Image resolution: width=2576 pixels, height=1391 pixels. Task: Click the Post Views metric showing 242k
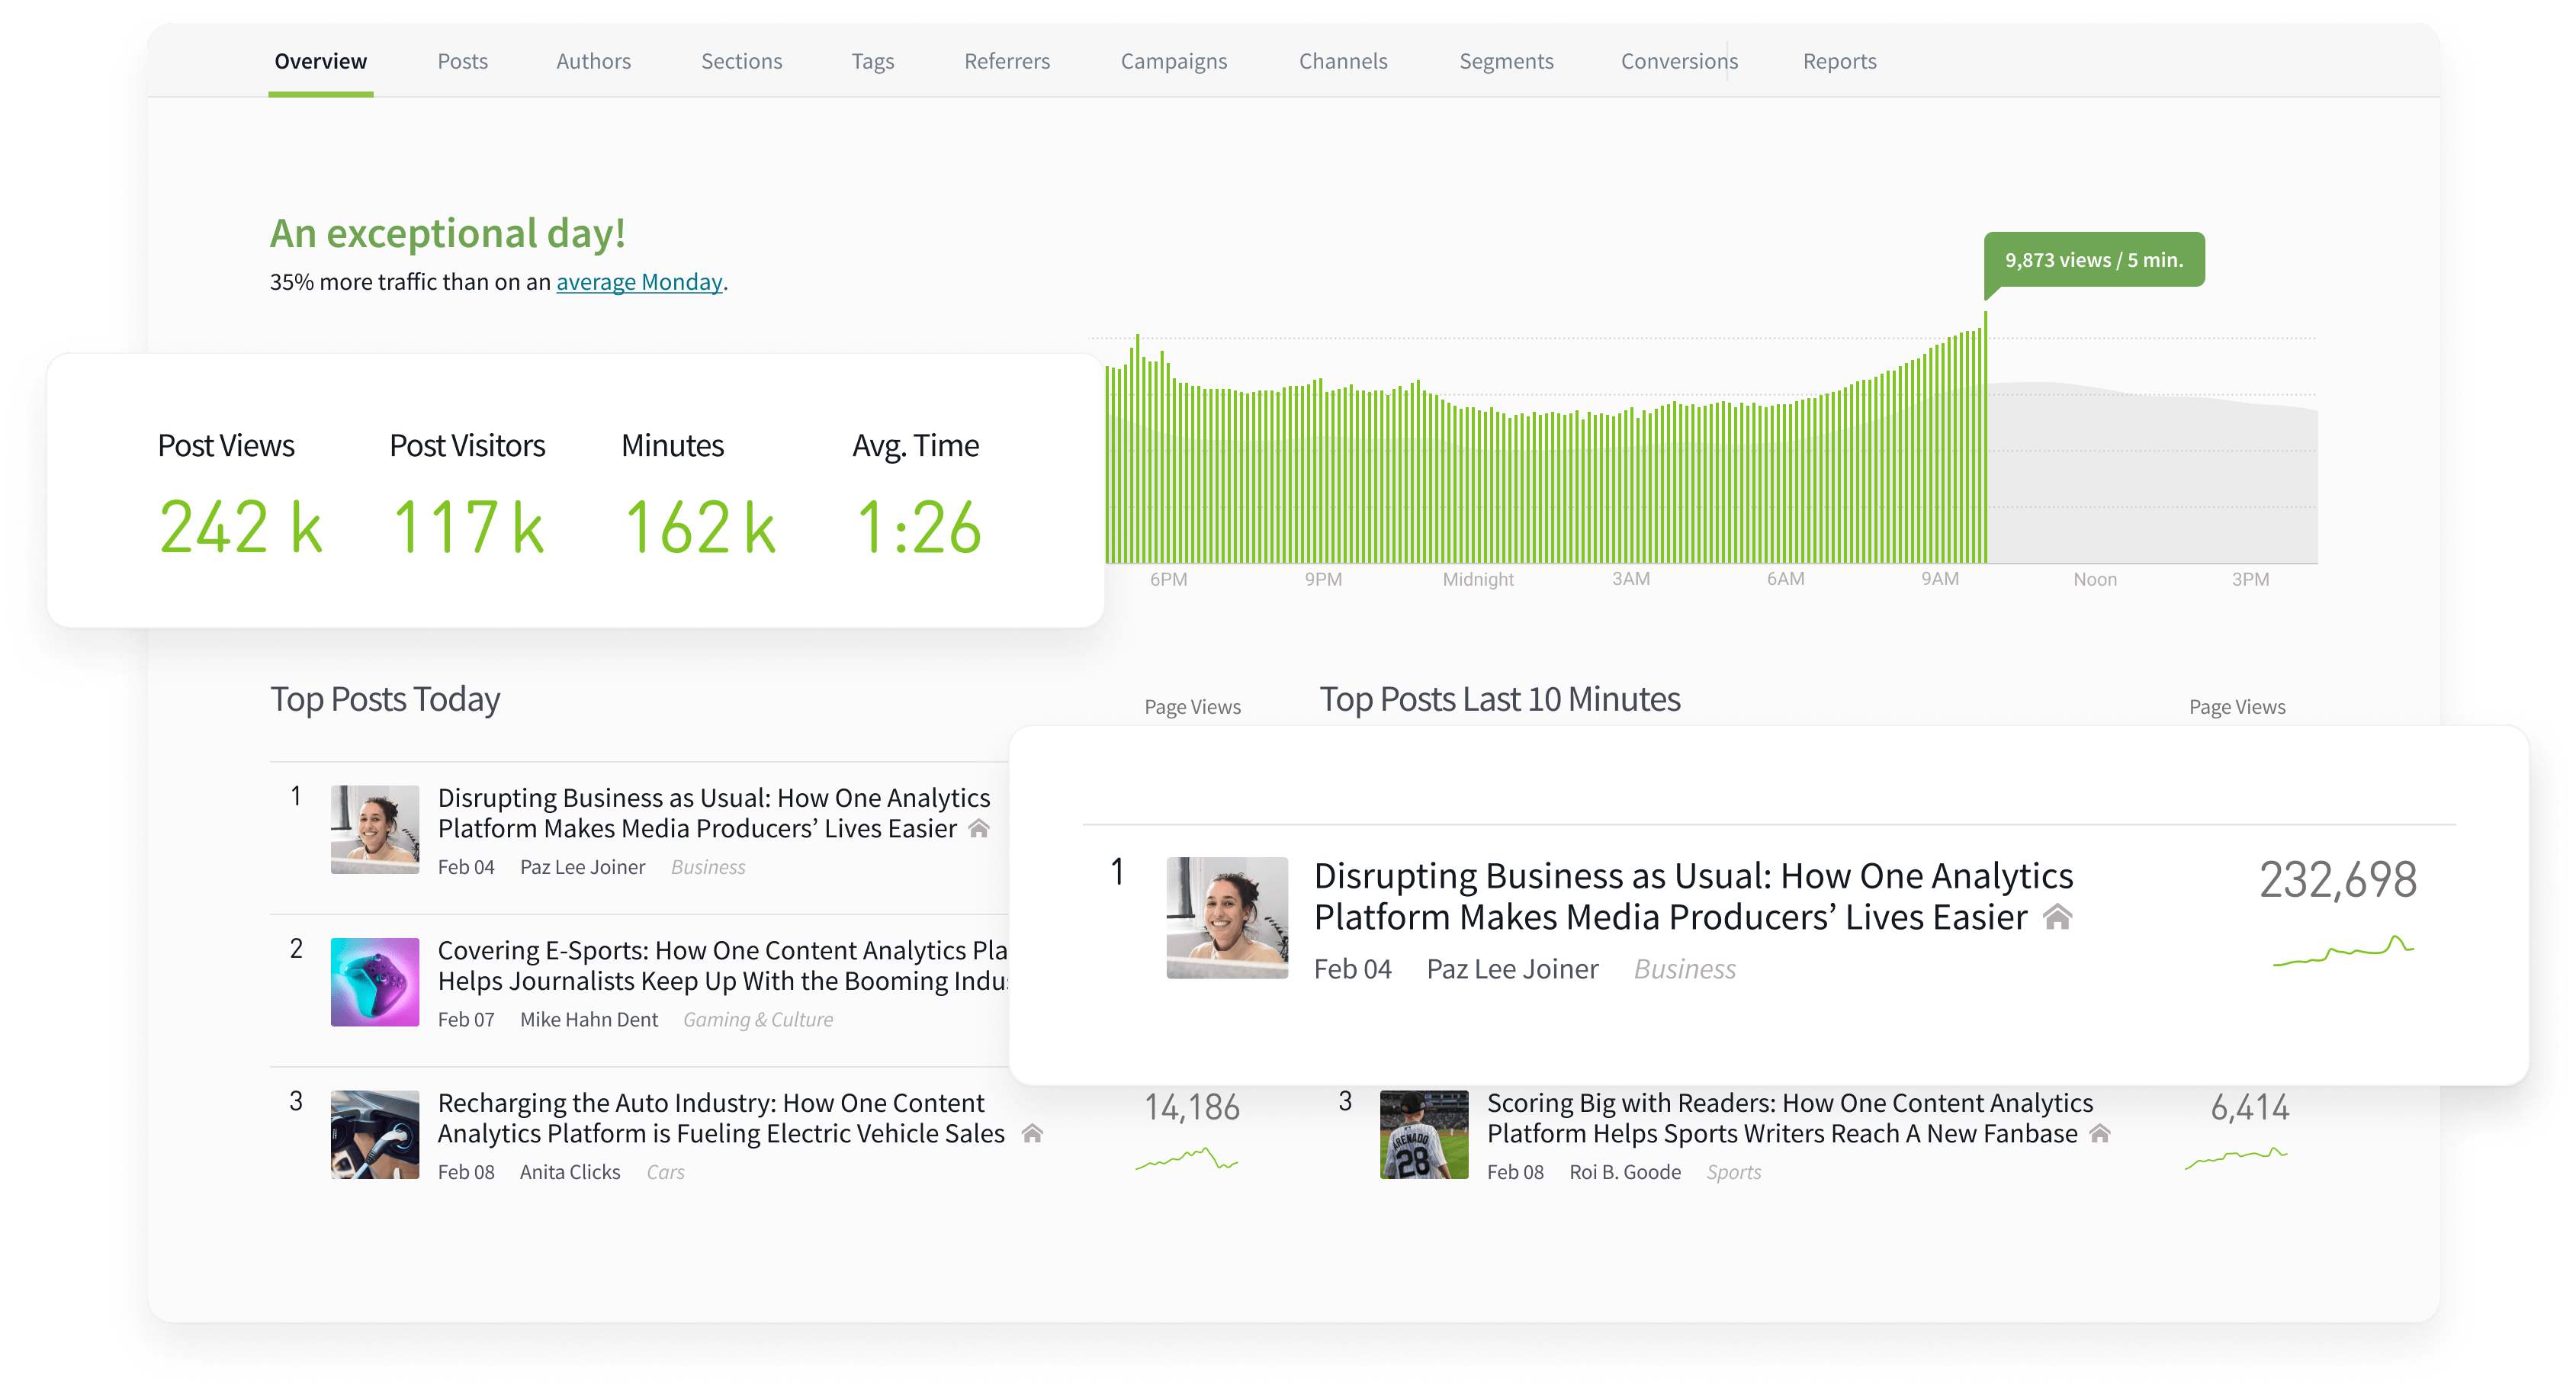[239, 522]
